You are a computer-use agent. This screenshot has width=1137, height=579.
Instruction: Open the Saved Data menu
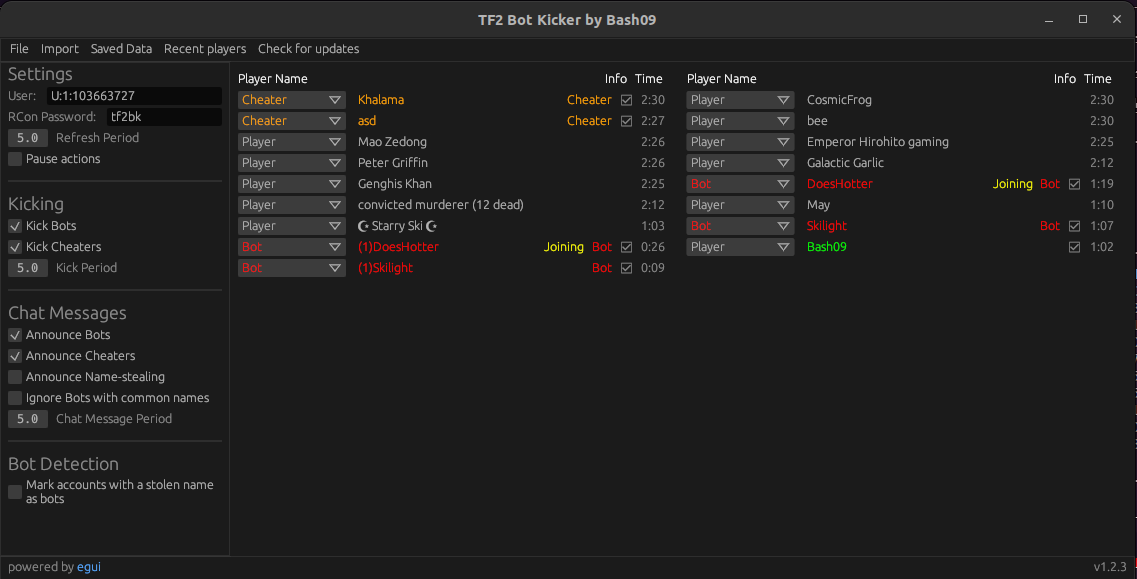point(121,49)
